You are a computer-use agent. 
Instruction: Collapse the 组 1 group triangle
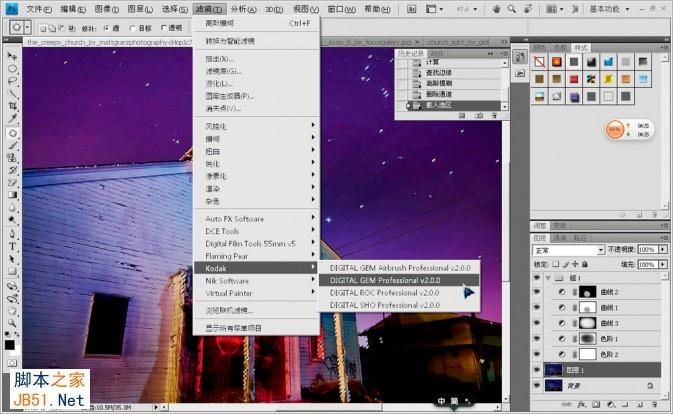pos(548,278)
